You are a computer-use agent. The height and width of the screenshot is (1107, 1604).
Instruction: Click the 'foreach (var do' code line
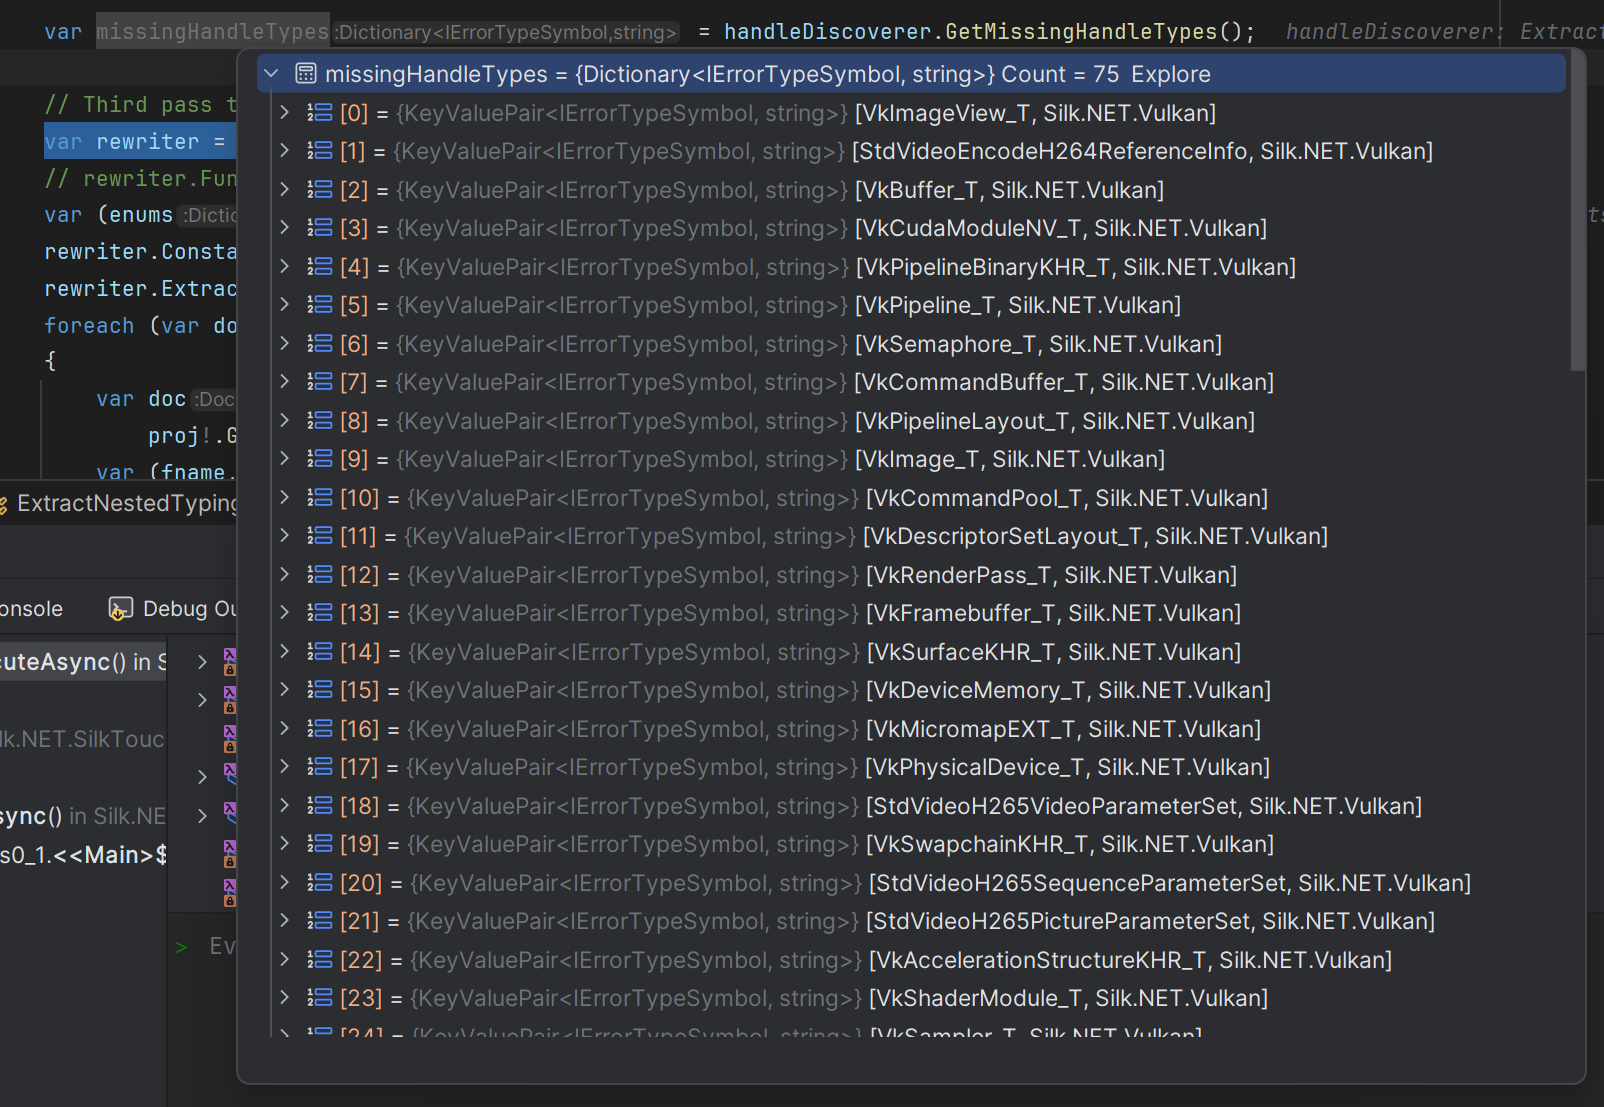point(140,326)
